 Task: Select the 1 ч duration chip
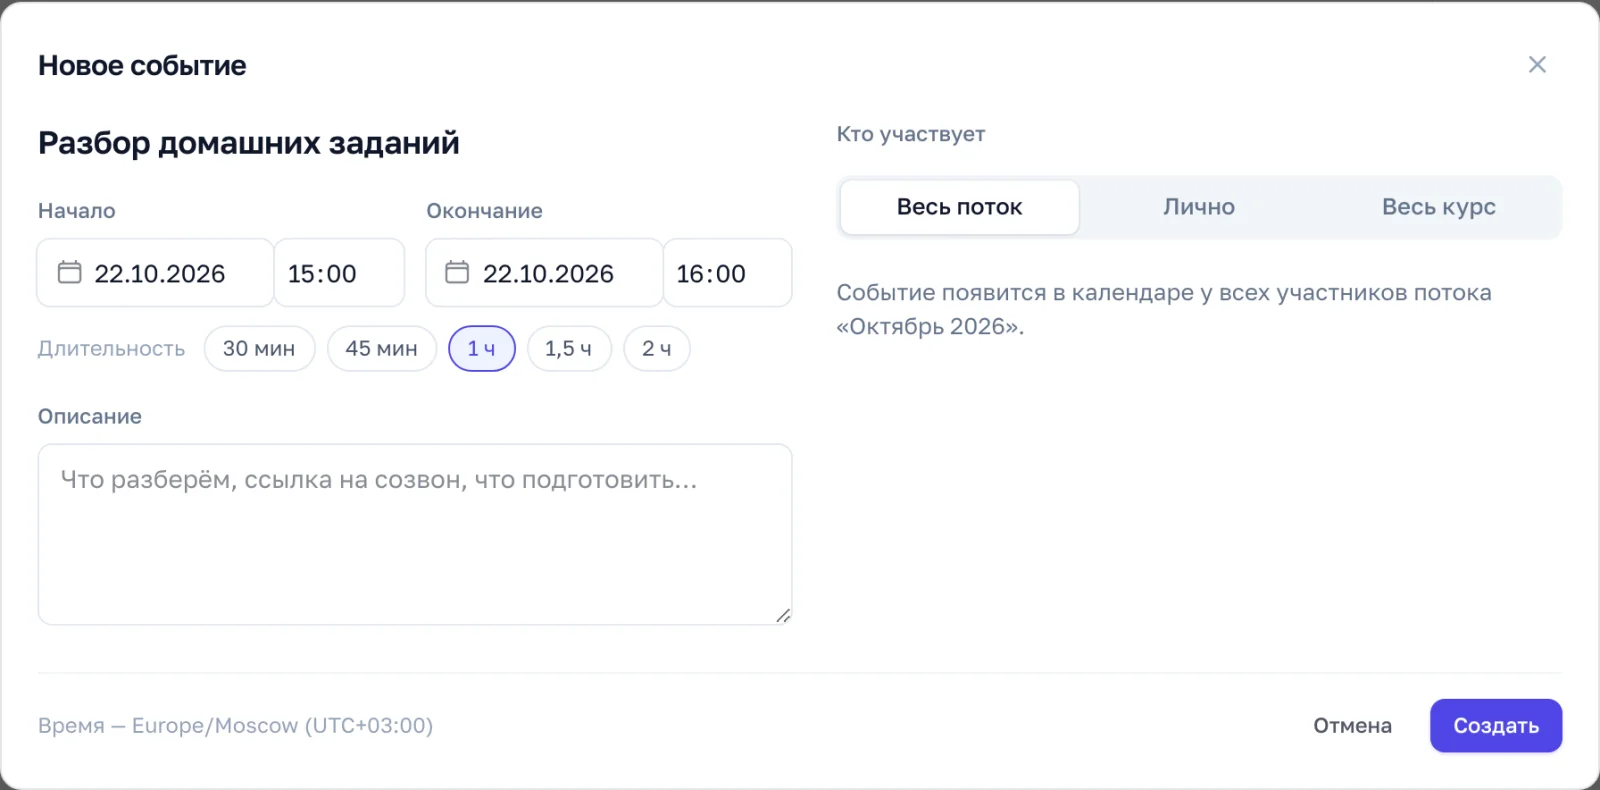[x=482, y=349]
